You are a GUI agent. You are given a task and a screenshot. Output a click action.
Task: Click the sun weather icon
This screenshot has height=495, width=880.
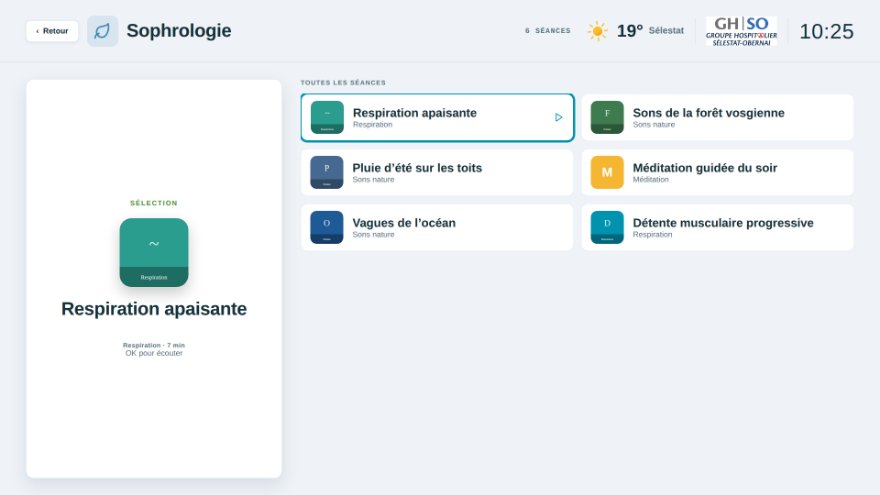597,31
